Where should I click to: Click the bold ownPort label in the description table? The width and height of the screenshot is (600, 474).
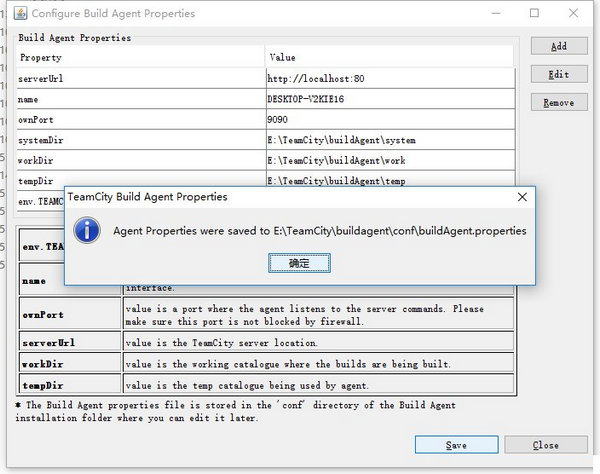[43, 315]
